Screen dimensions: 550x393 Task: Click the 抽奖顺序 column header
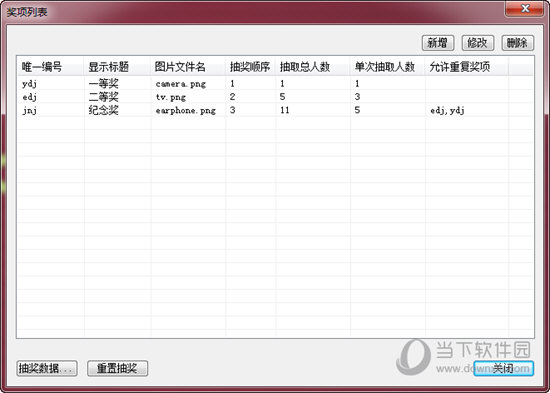pyautogui.click(x=251, y=66)
